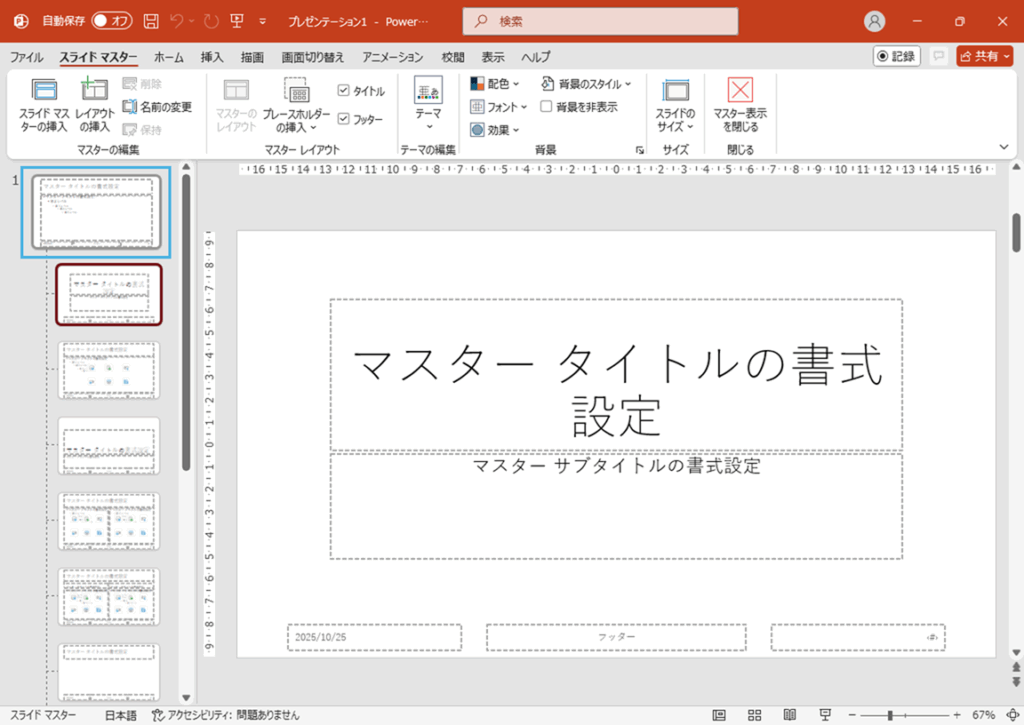This screenshot has height=725, width=1024.
Task: Rename the selected master layout
Action: coord(155,106)
